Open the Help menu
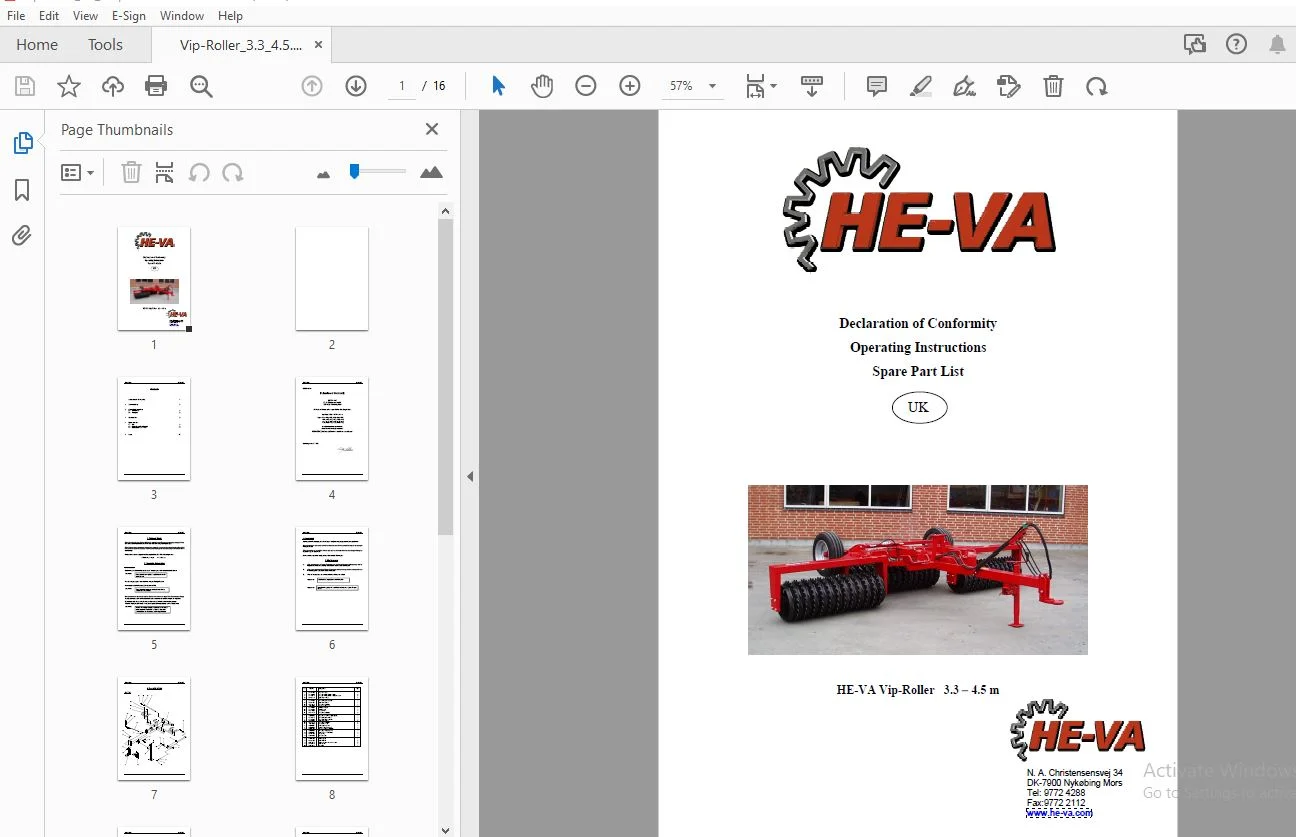Viewport: 1296px width, 837px height. click(x=230, y=16)
